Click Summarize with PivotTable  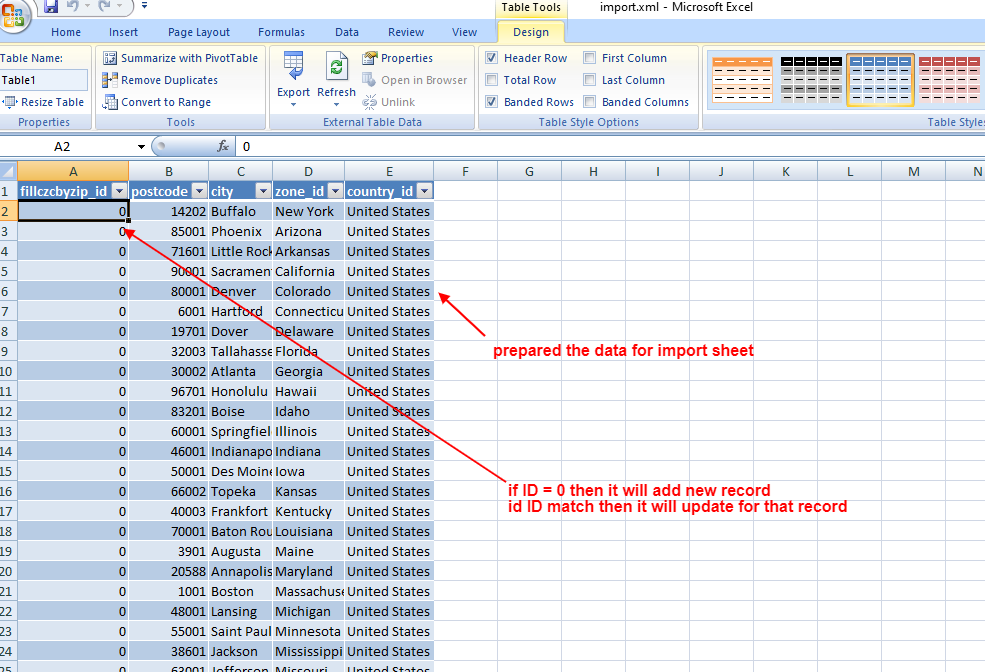click(x=181, y=58)
